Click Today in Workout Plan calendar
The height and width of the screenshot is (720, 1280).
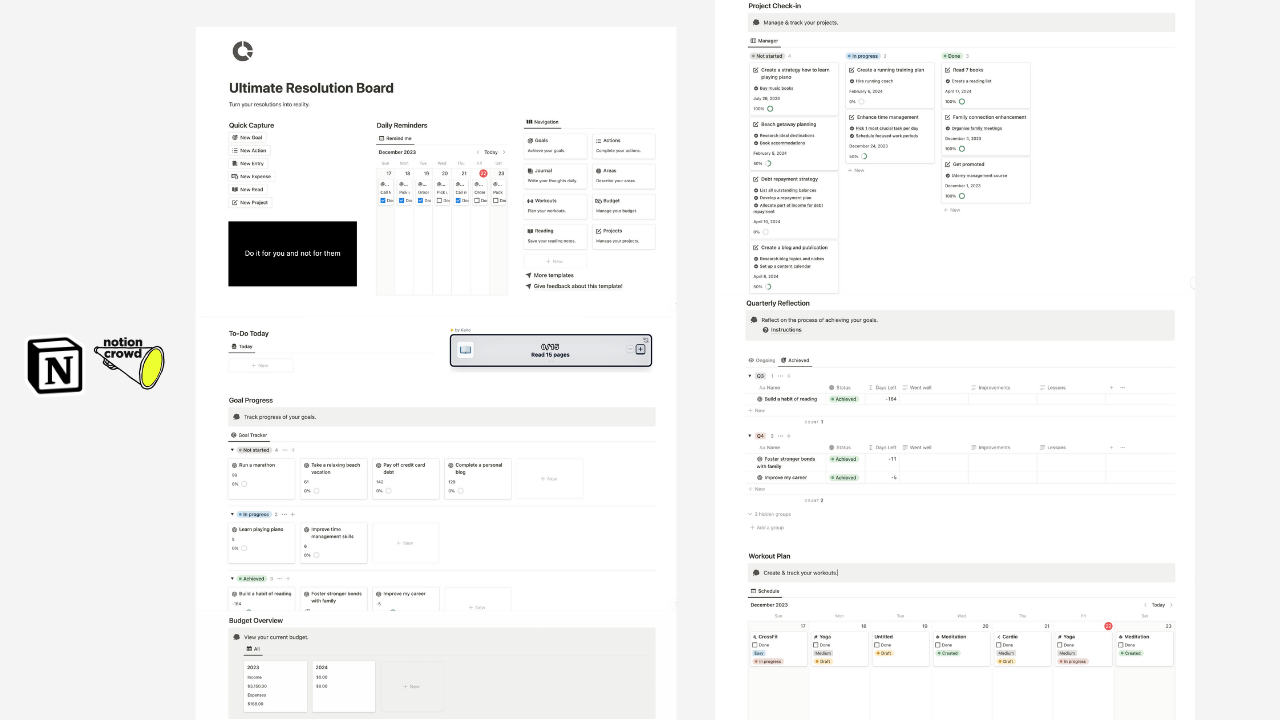coord(1158,605)
